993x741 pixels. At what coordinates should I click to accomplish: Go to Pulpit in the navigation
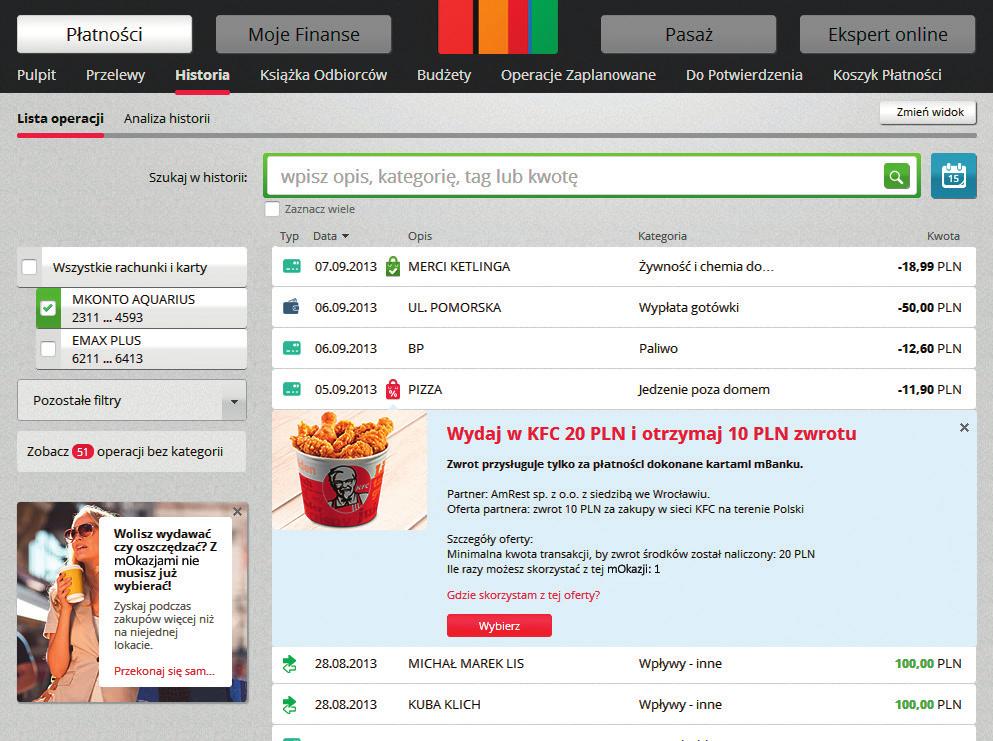(x=36, y=75)
